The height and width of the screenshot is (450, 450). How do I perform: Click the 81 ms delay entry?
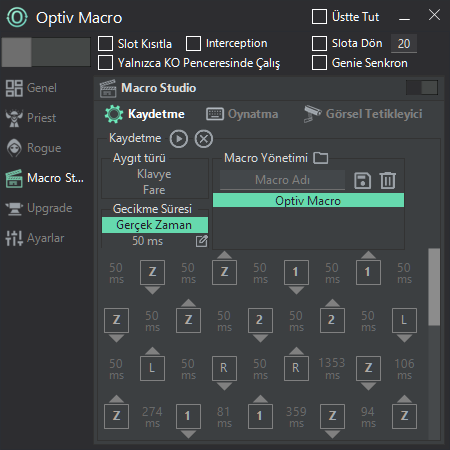[224, 417]
